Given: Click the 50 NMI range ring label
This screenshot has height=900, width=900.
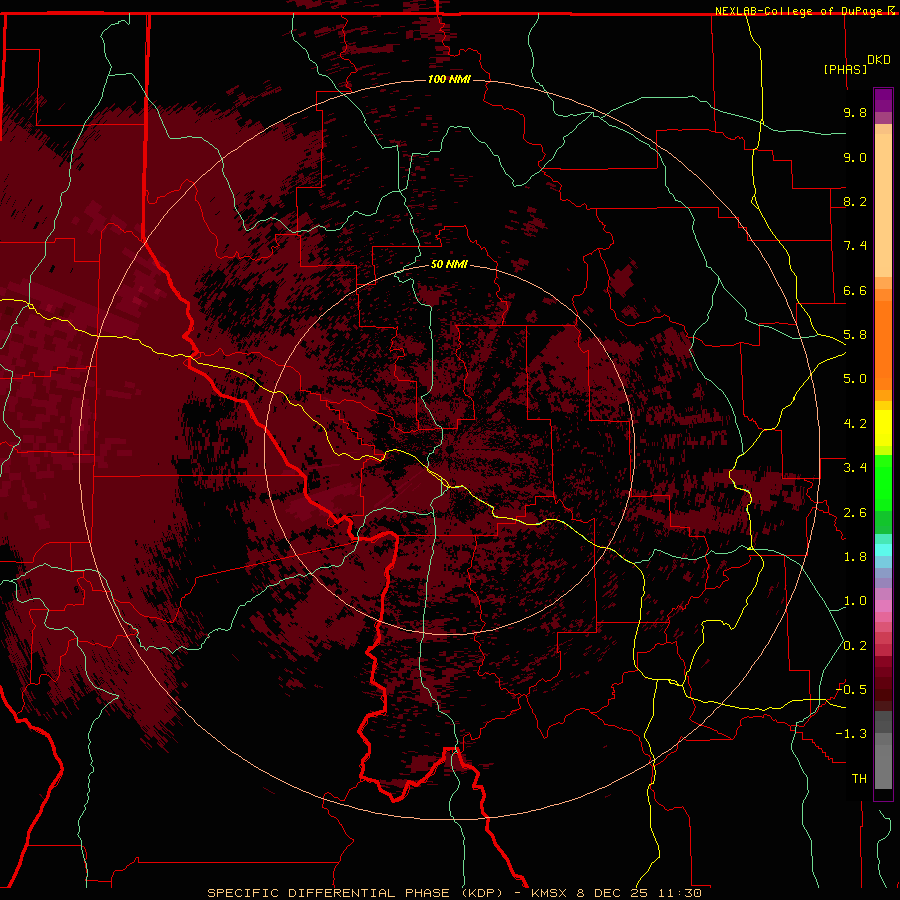Looking at the screenshot, I should (x=449, y=264).
